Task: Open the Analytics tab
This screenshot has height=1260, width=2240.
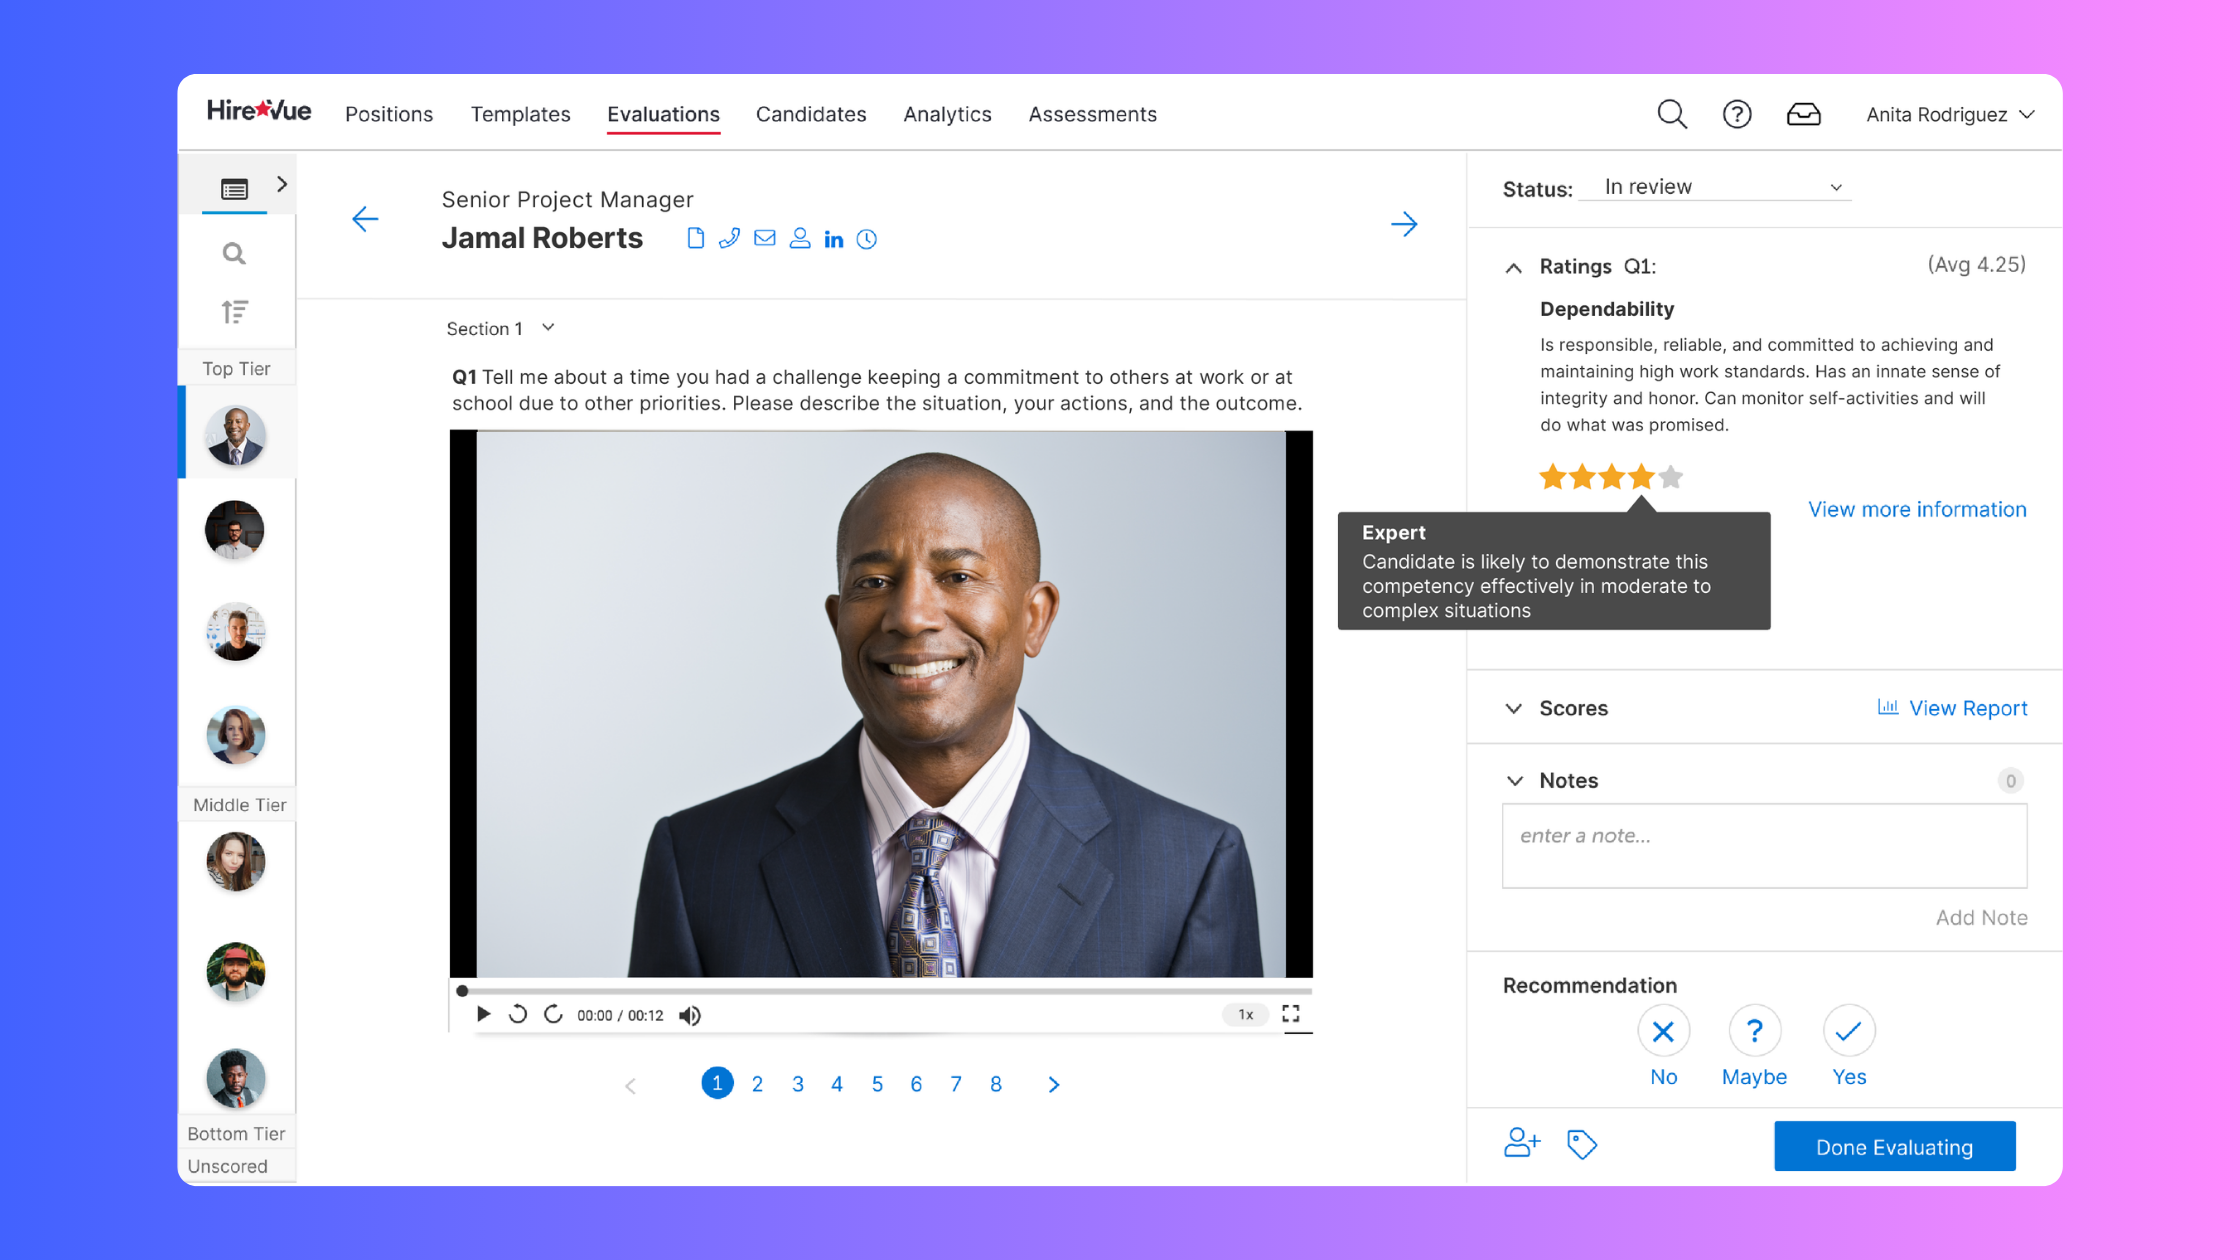Action: (947, 114)
